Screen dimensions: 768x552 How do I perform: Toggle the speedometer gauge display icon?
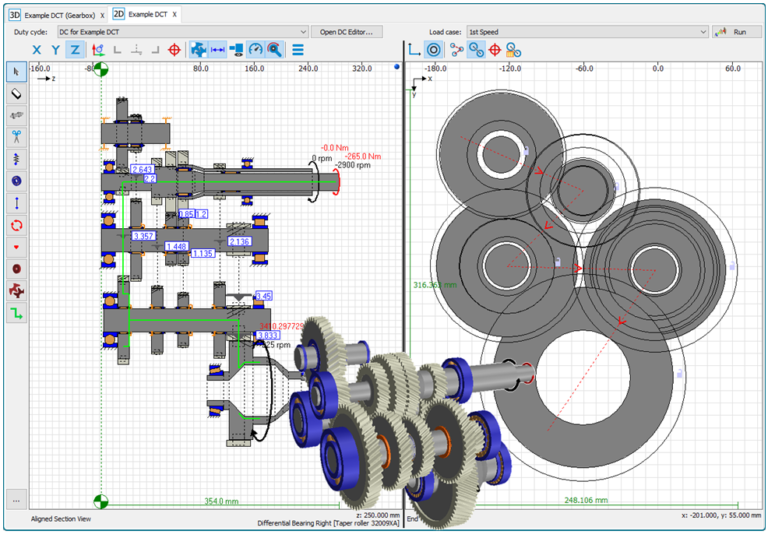(255, 49)
